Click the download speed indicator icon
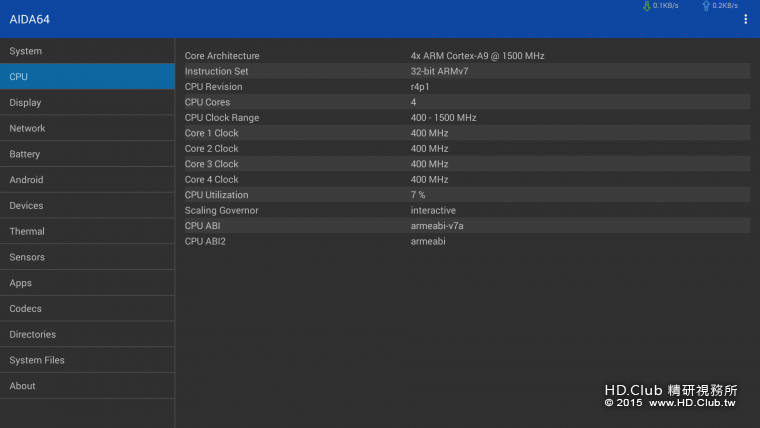The image size is (760, 428). click(x=647, y=6)
